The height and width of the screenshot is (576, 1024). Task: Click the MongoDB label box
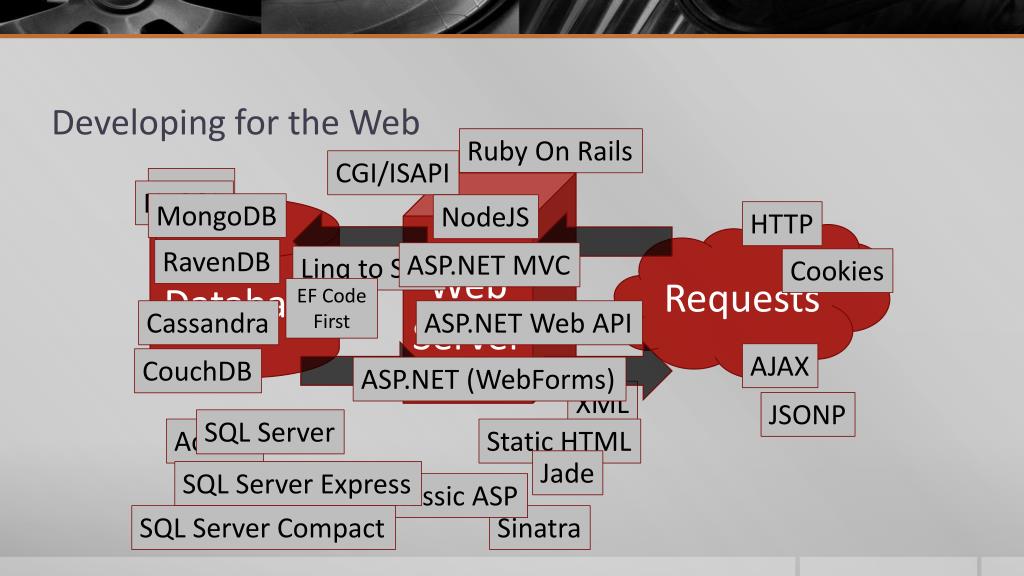tap(217, 216)
